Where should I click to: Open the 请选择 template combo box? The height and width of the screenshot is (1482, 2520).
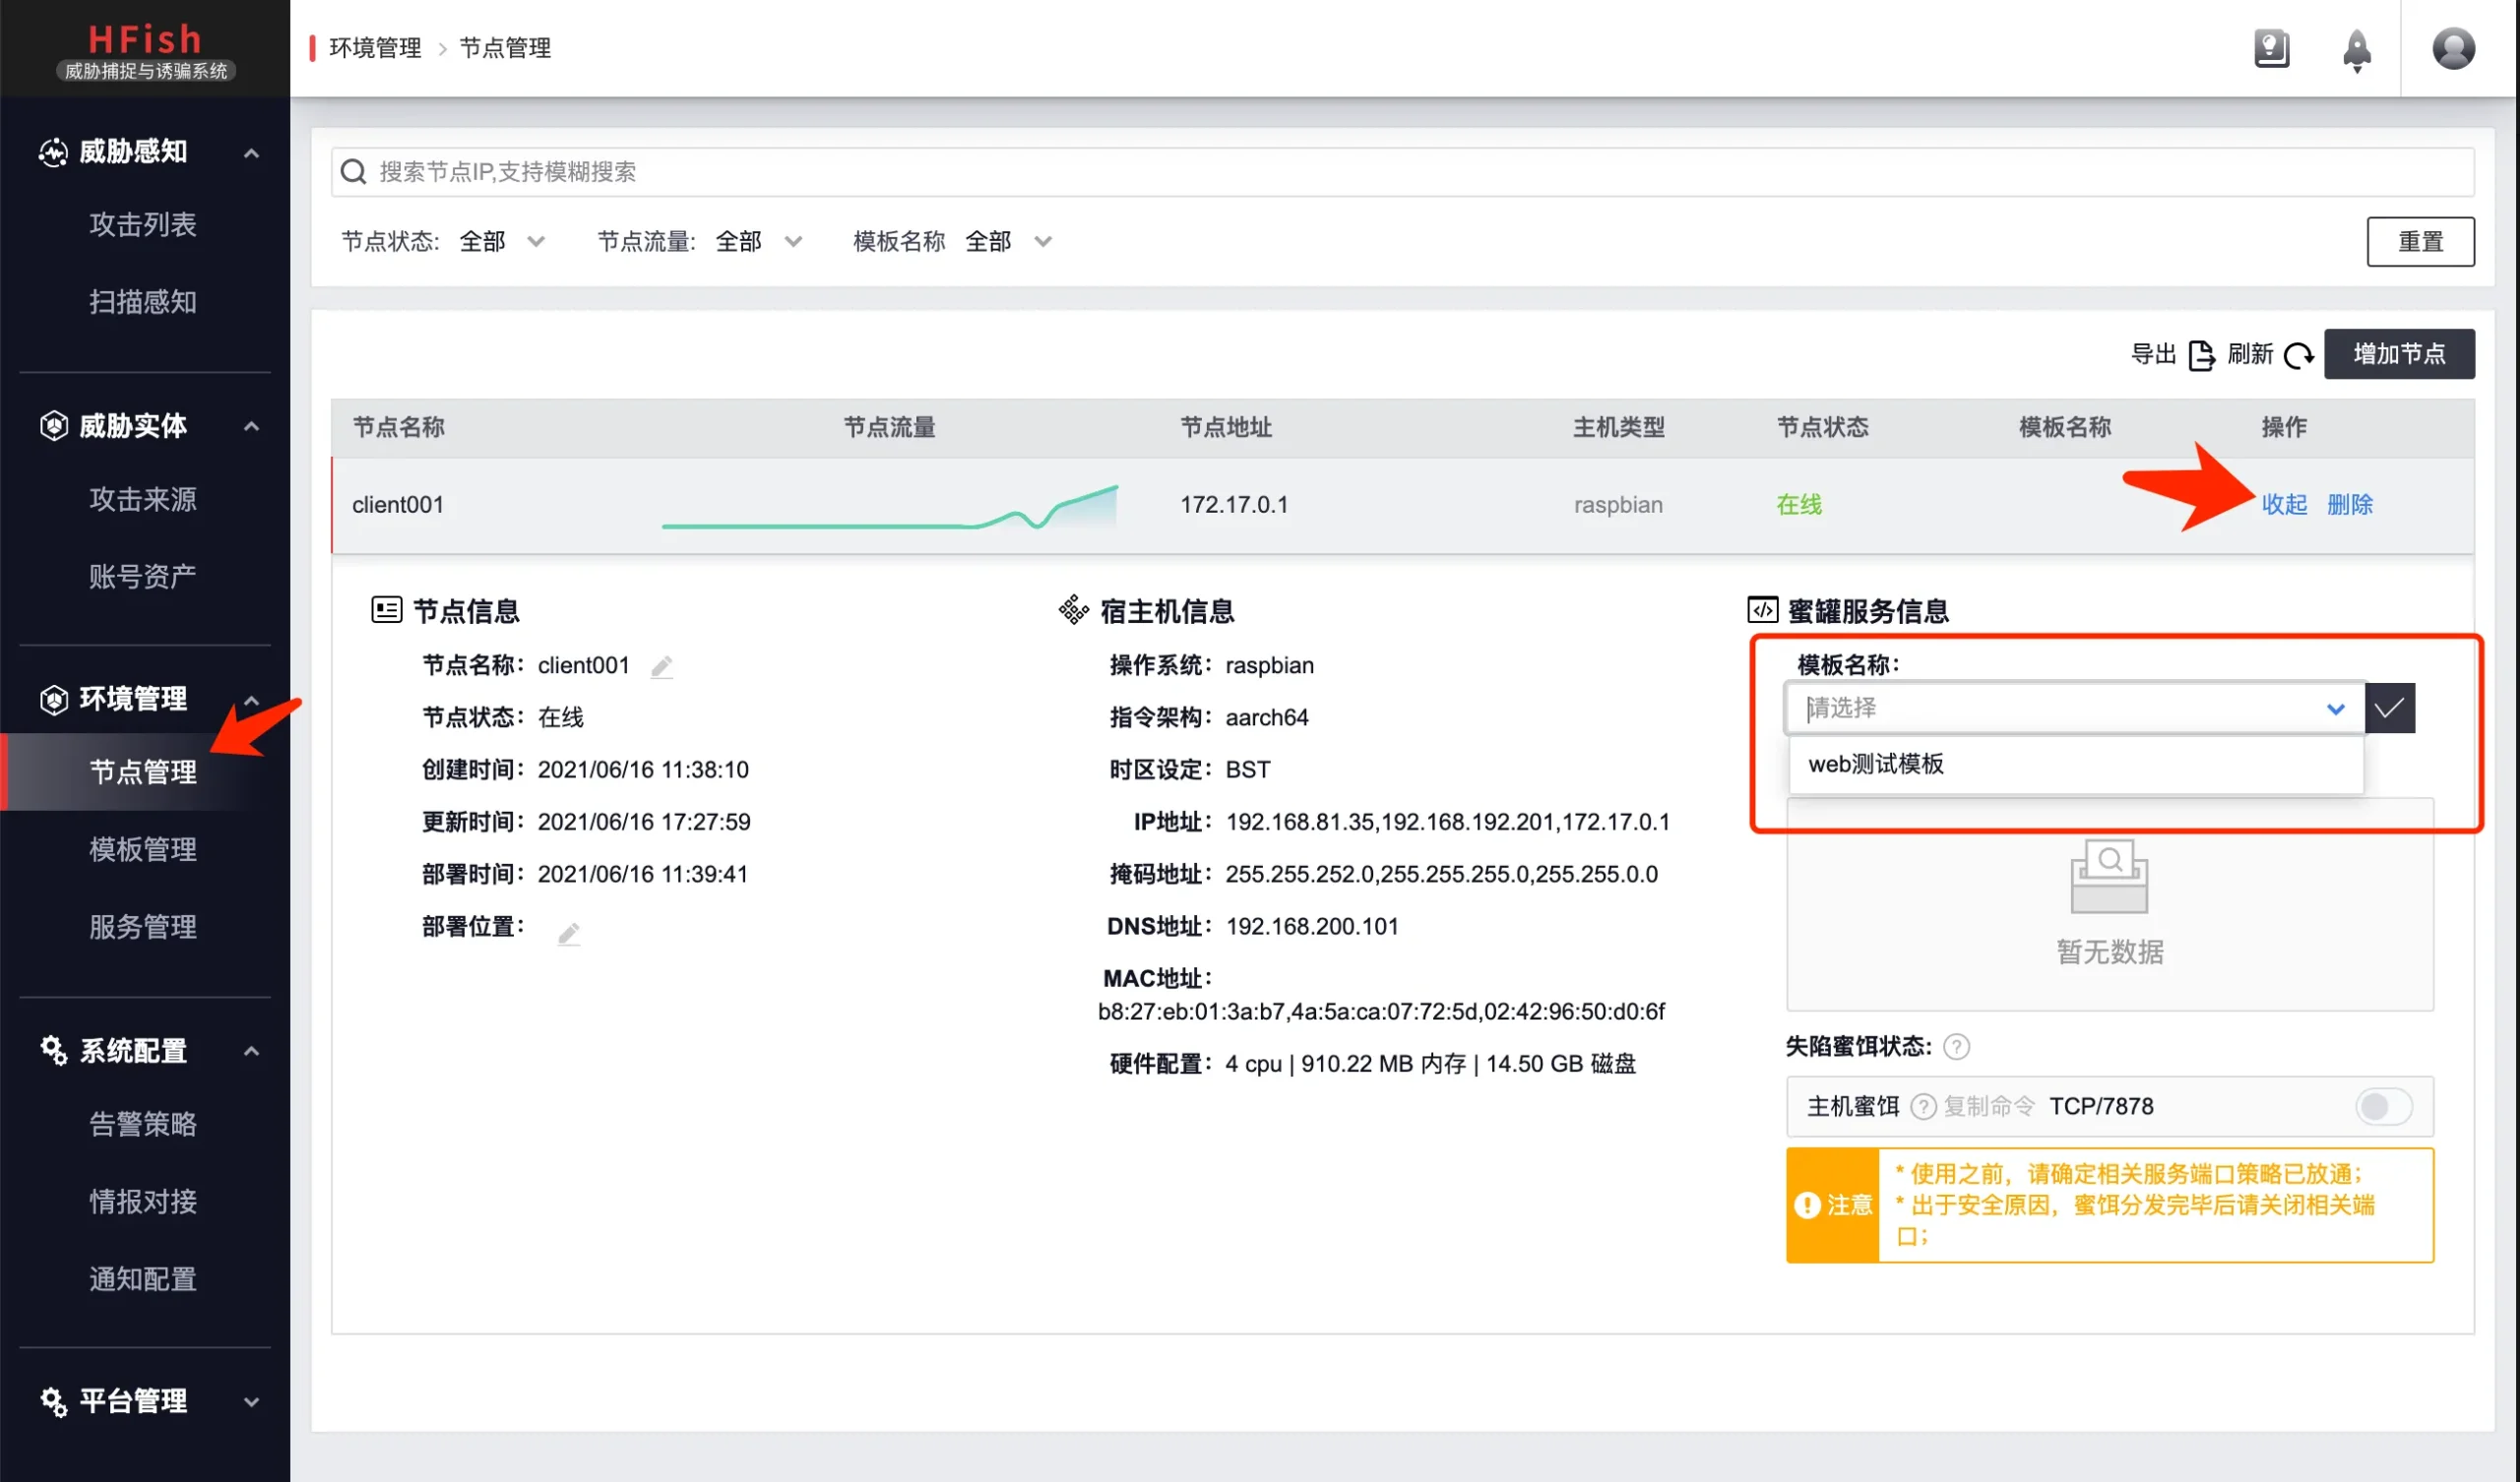[x=2075, y=709]
